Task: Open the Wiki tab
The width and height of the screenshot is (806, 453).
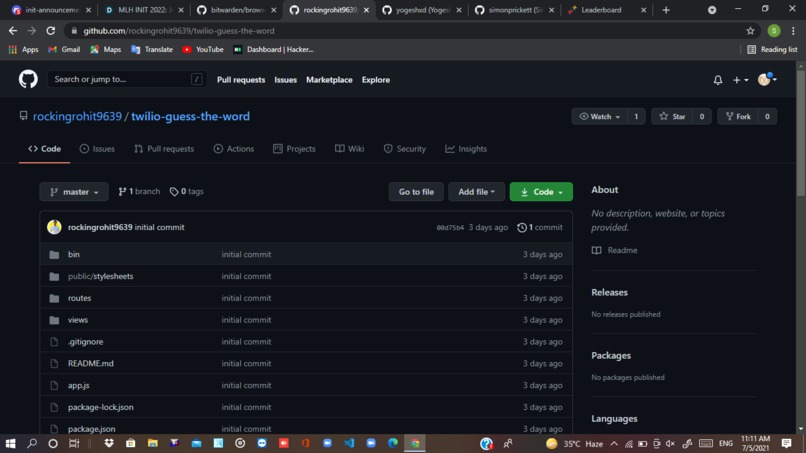Action: pos(350,149)
